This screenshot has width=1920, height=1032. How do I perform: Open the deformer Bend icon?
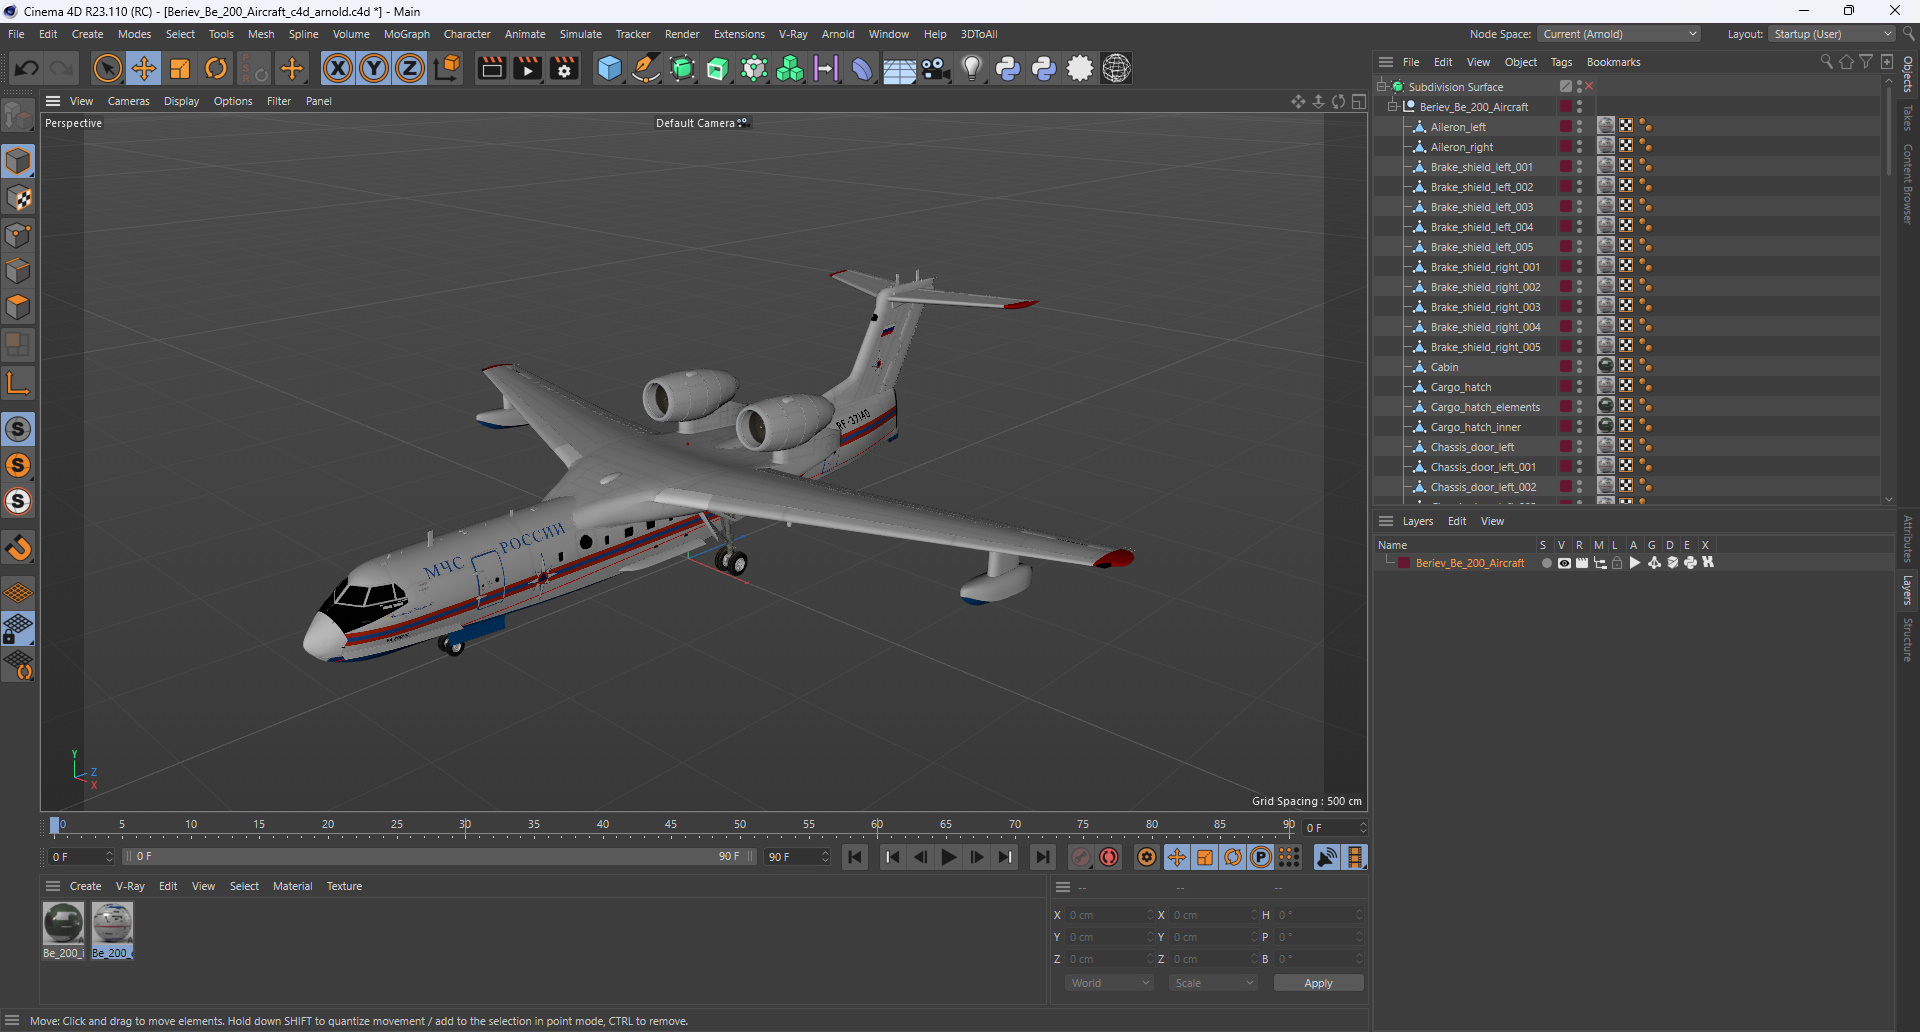pyautogui.click(x=862, y=68)
